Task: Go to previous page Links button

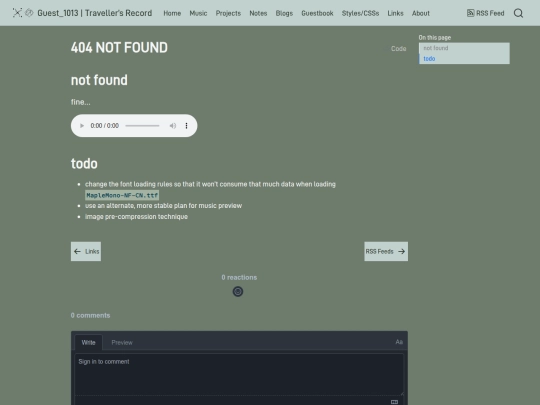Action: point(86,251)
